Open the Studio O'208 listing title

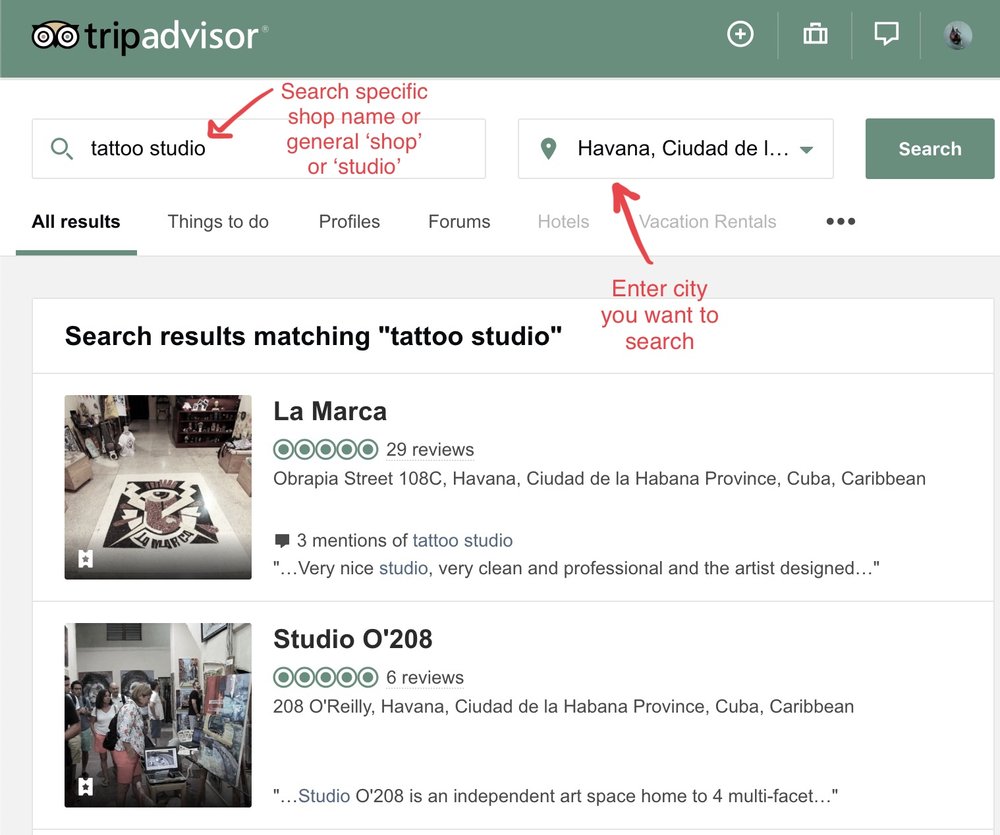(353, 639)
